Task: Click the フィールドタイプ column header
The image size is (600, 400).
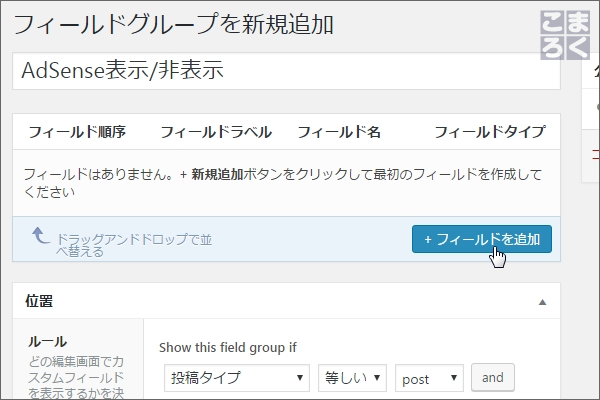Action: point(489,132)
